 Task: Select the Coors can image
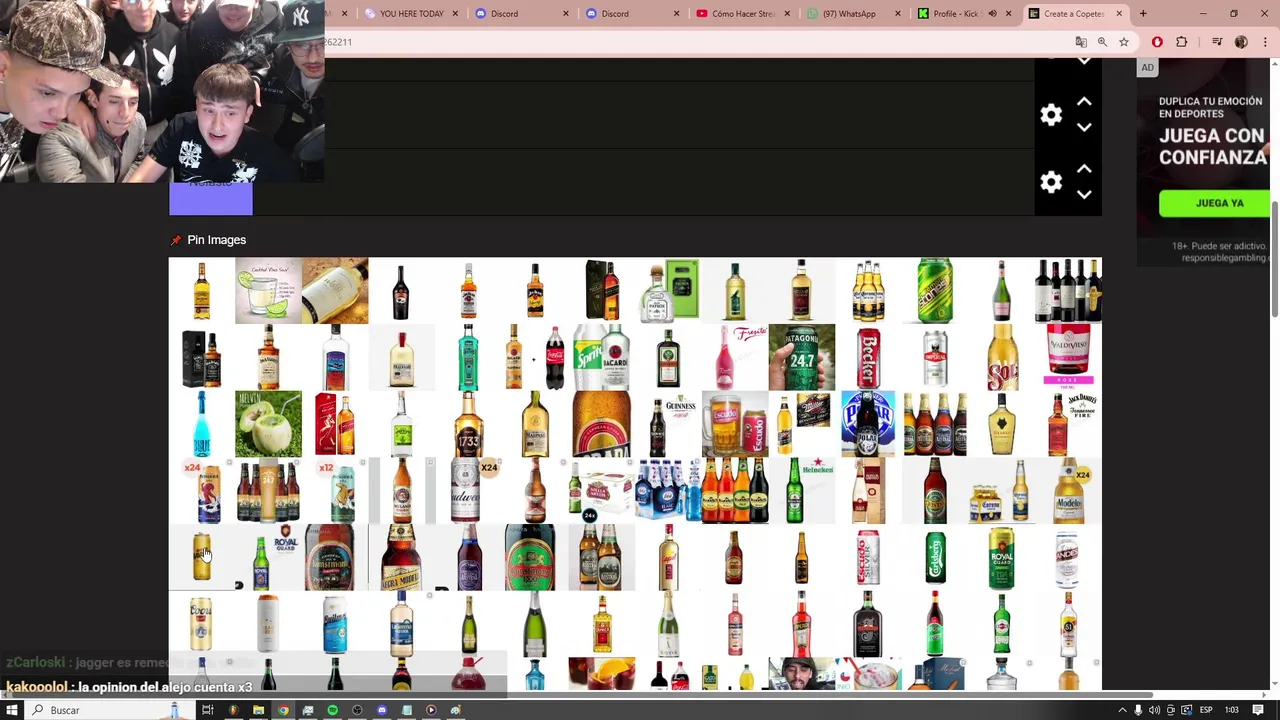pyautogui.click(x=201, y=624)
